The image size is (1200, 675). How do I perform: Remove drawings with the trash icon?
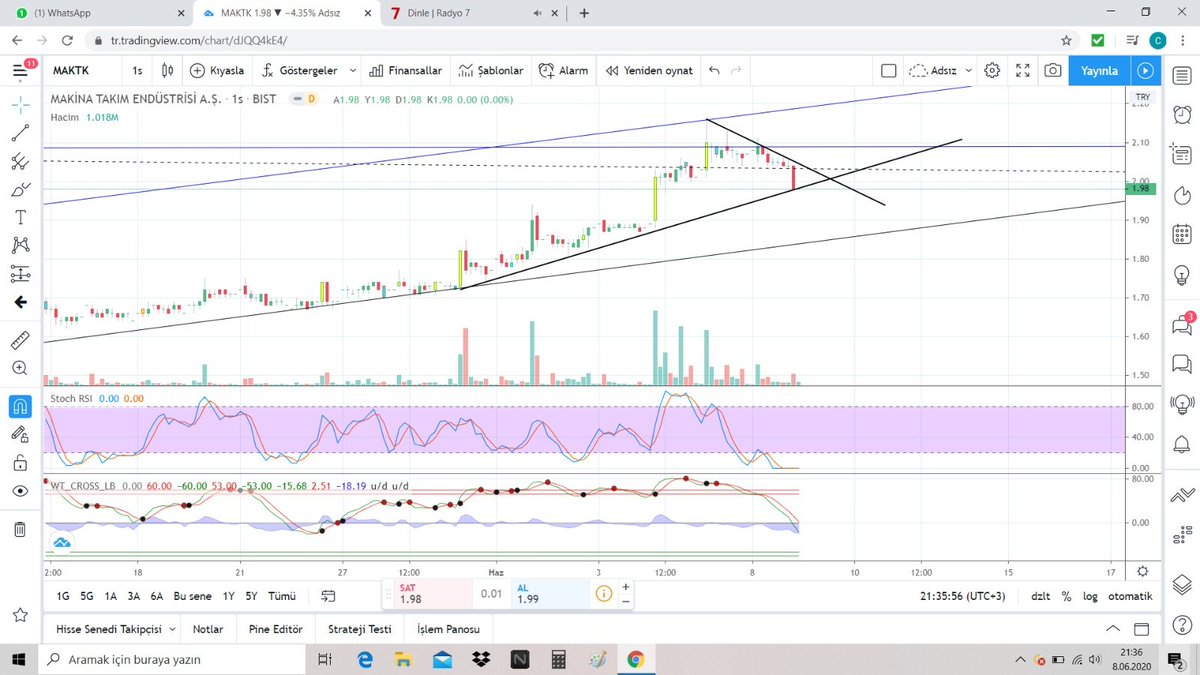[x=20, y=529]
